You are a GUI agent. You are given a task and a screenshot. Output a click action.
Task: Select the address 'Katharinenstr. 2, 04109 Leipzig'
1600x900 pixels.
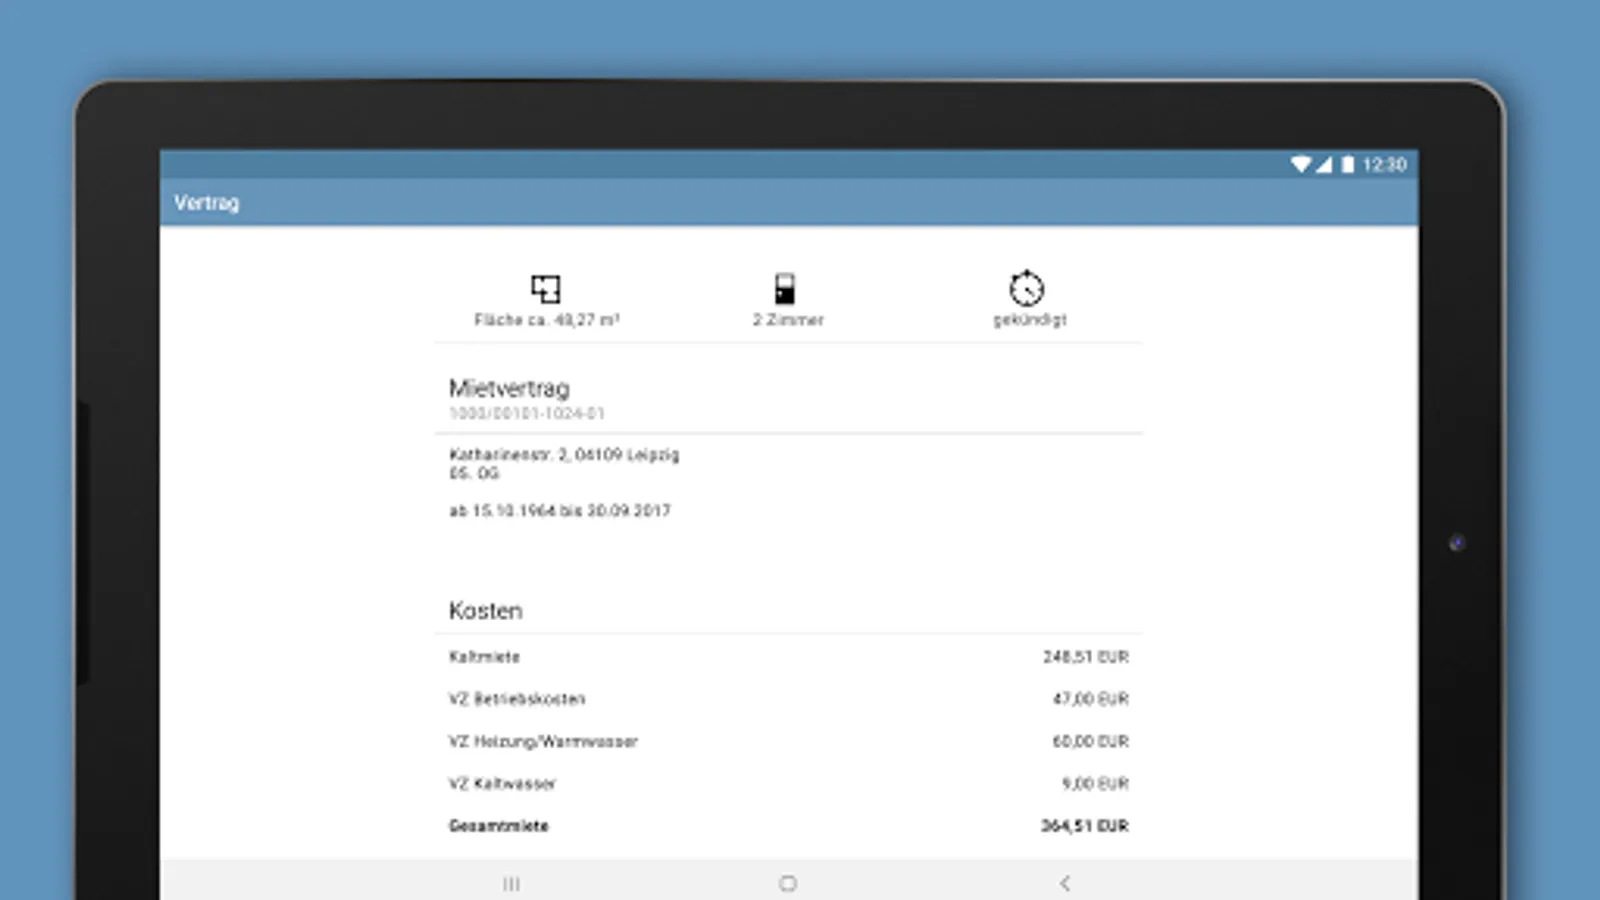point(564,455)
